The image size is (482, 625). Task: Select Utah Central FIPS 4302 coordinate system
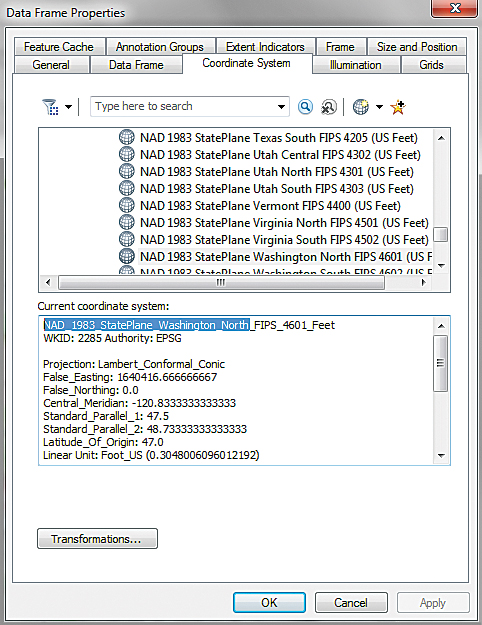[x=280, y=155]
